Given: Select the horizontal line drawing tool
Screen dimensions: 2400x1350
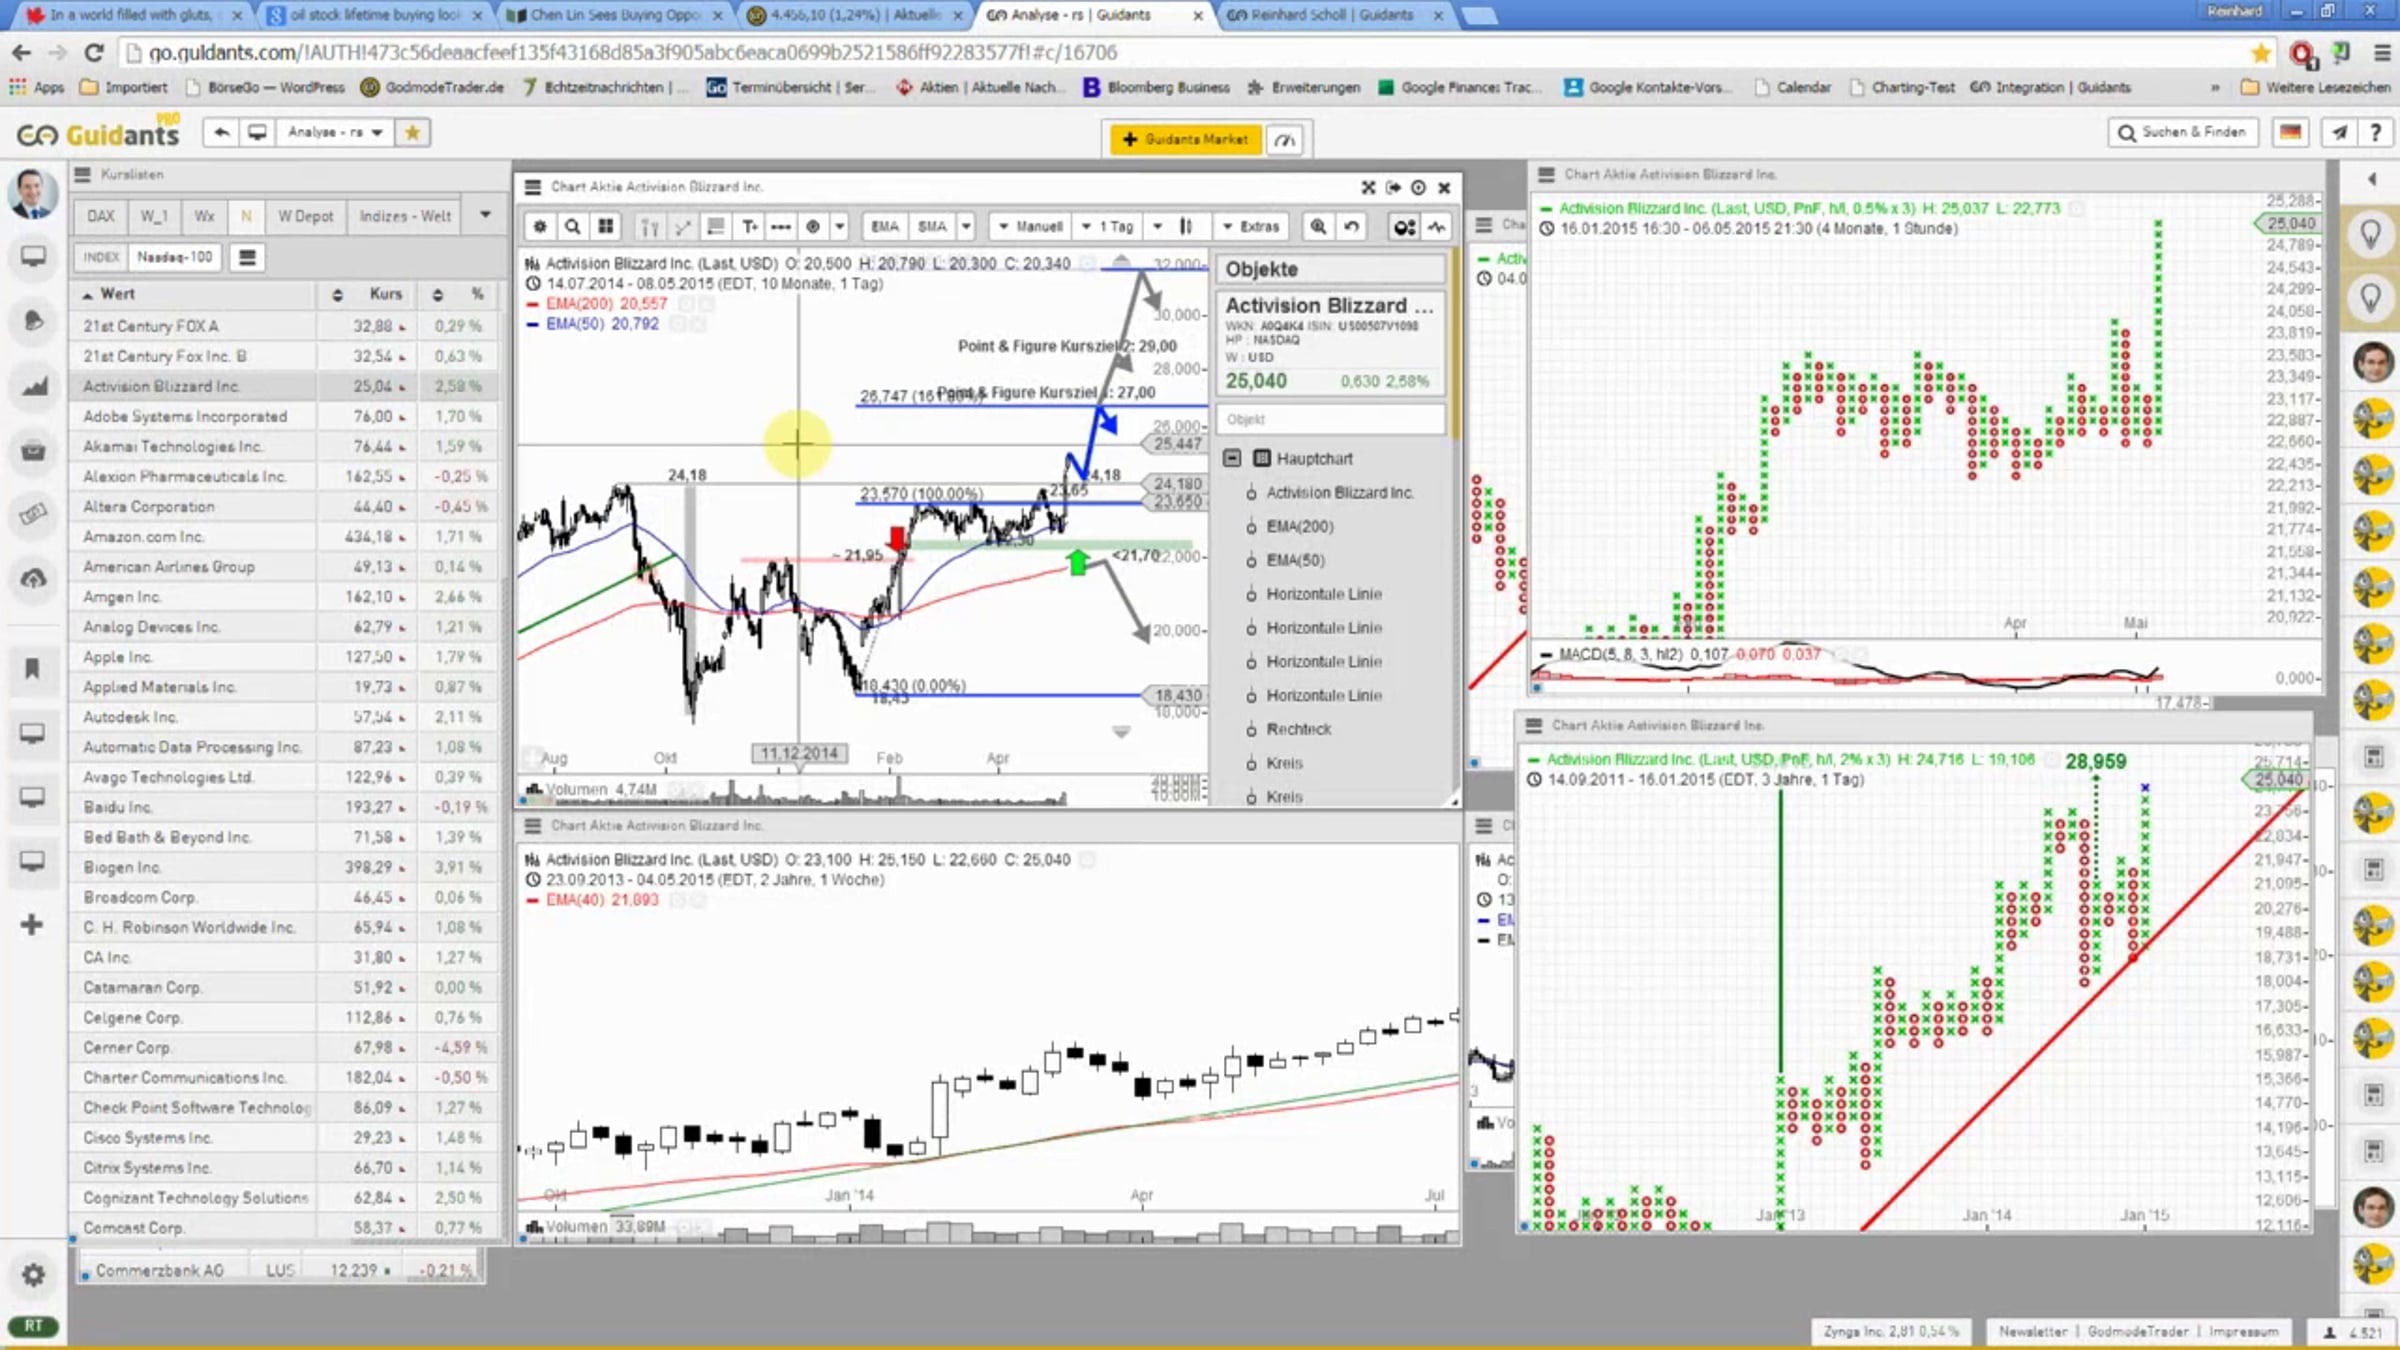Looking at the screenshot, I should click(781, 227).
